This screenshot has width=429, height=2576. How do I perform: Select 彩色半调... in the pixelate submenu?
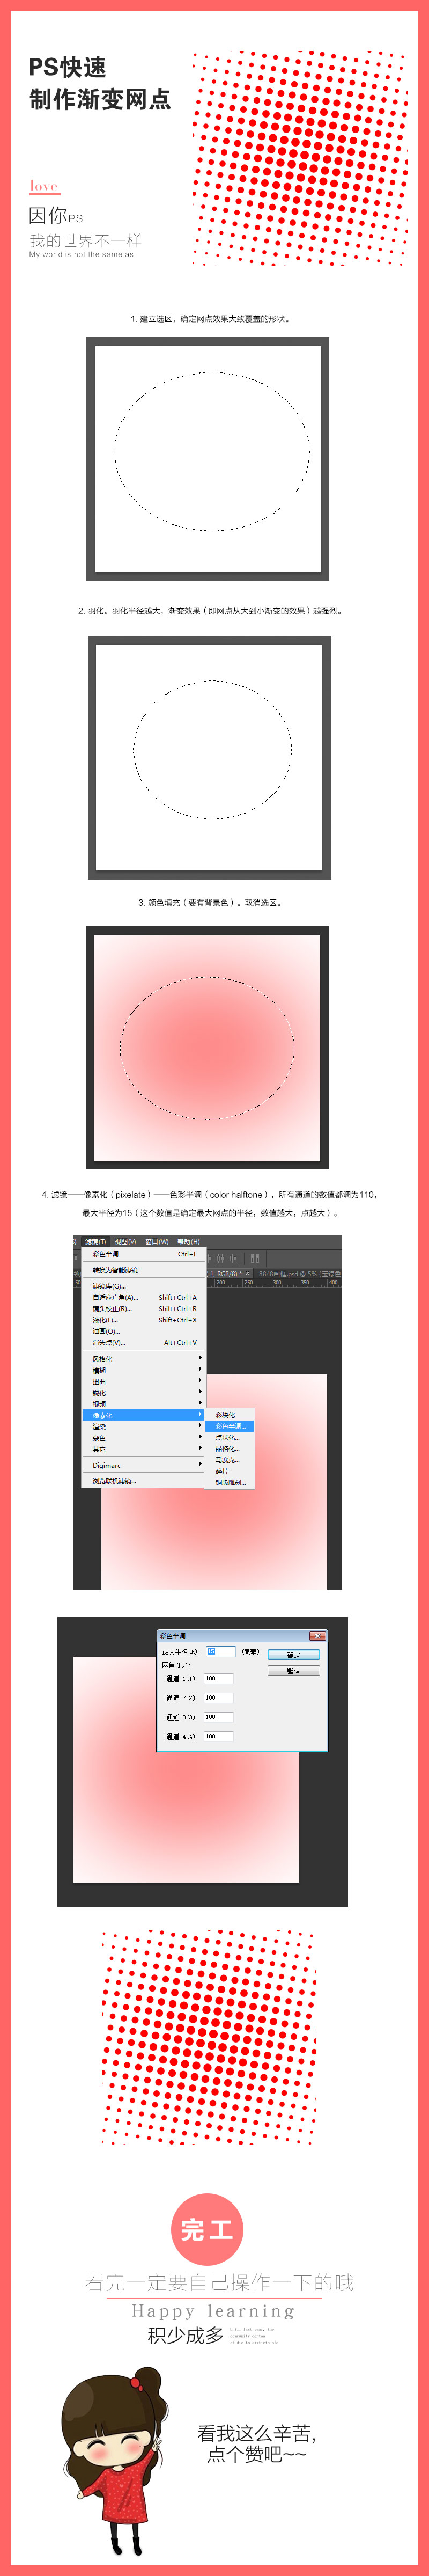(230, 1427)
